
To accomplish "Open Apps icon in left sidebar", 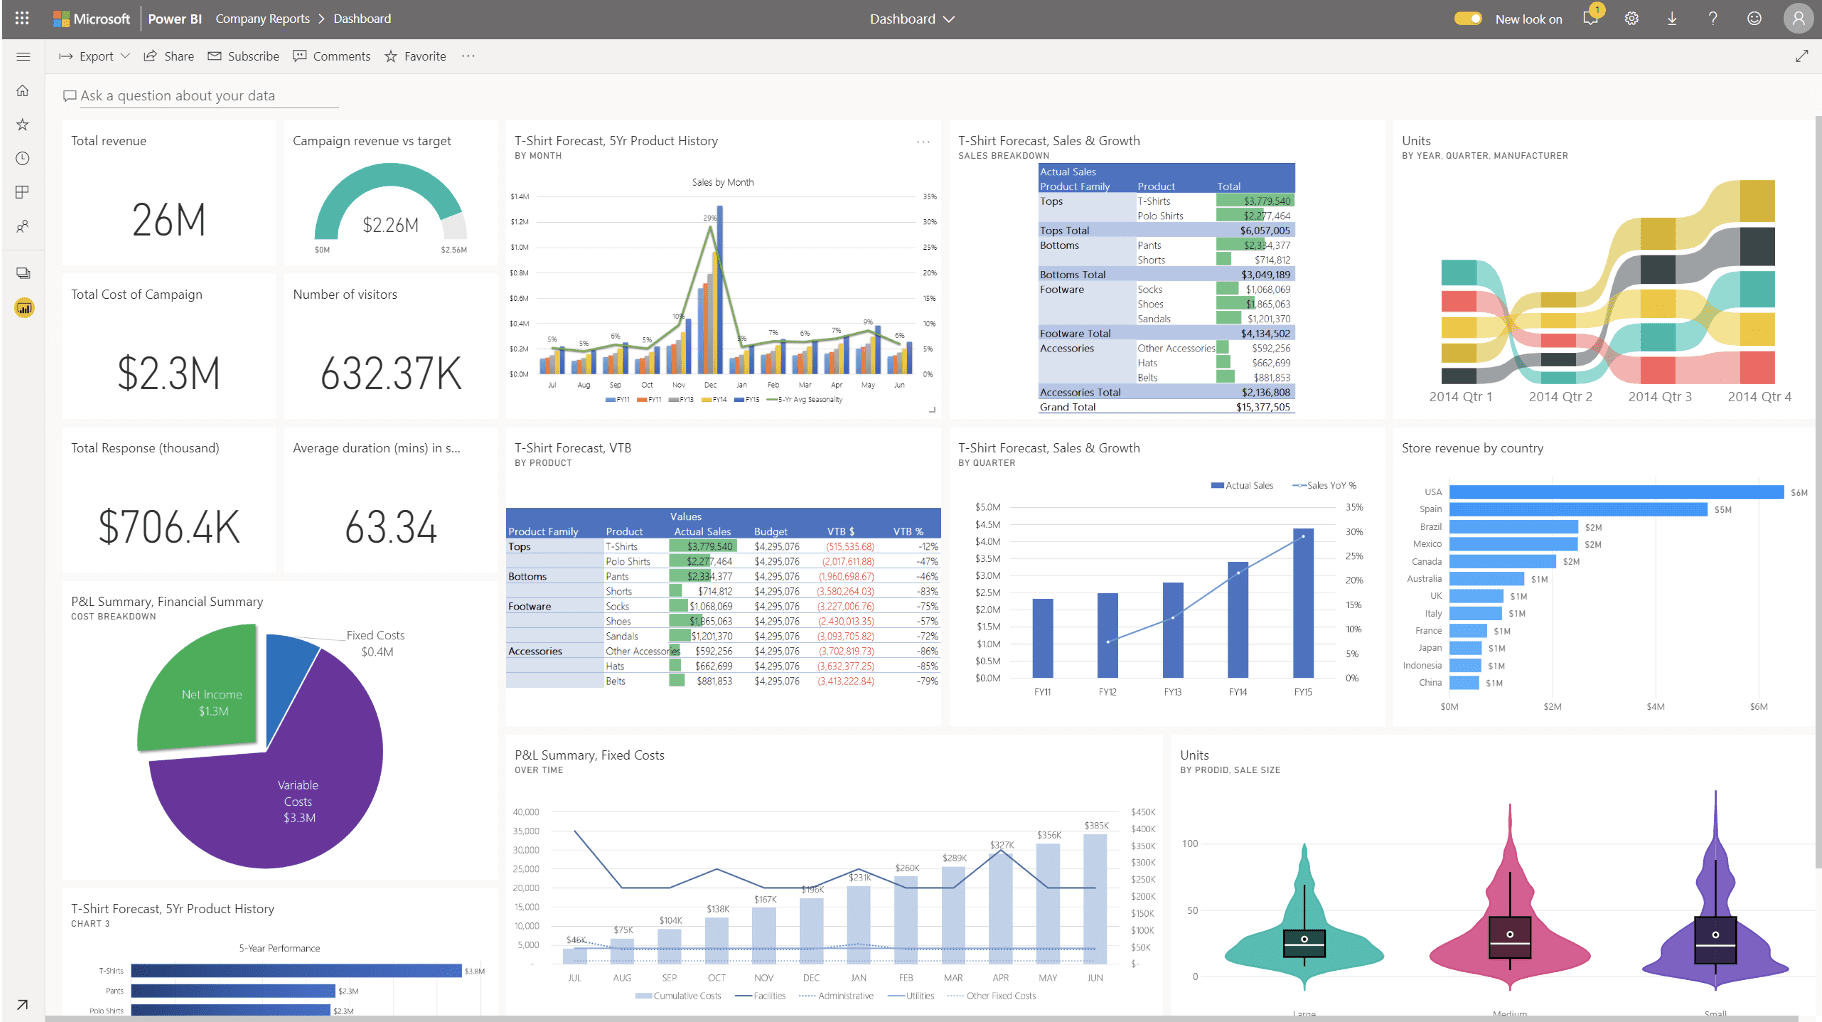I will pyautogui.click(x=23, y=192).
